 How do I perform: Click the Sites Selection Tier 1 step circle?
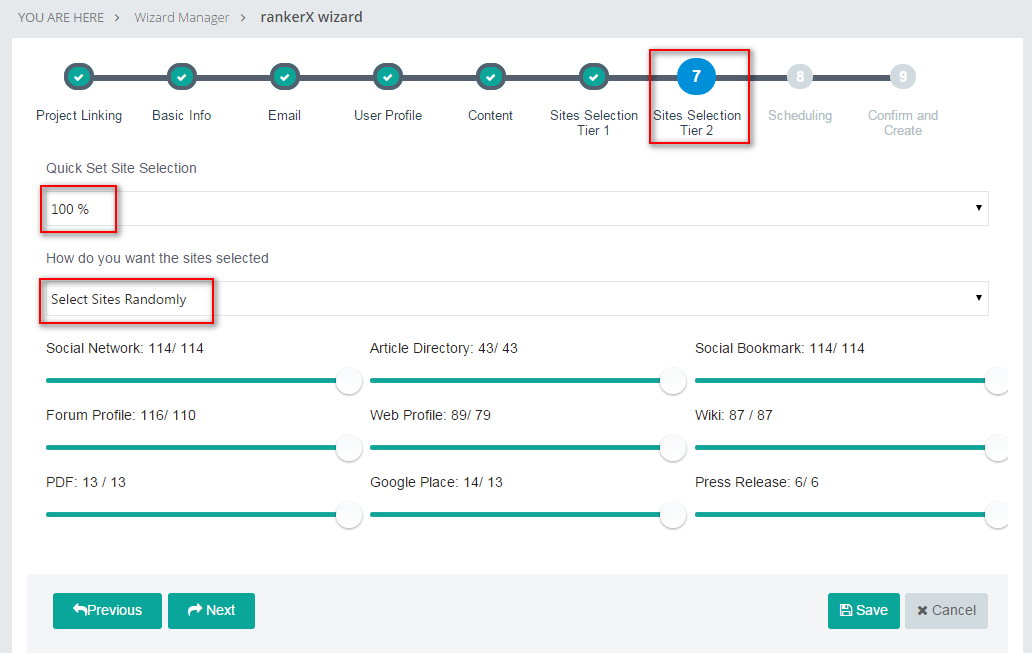pyautogui.click(x=594, y=77)
